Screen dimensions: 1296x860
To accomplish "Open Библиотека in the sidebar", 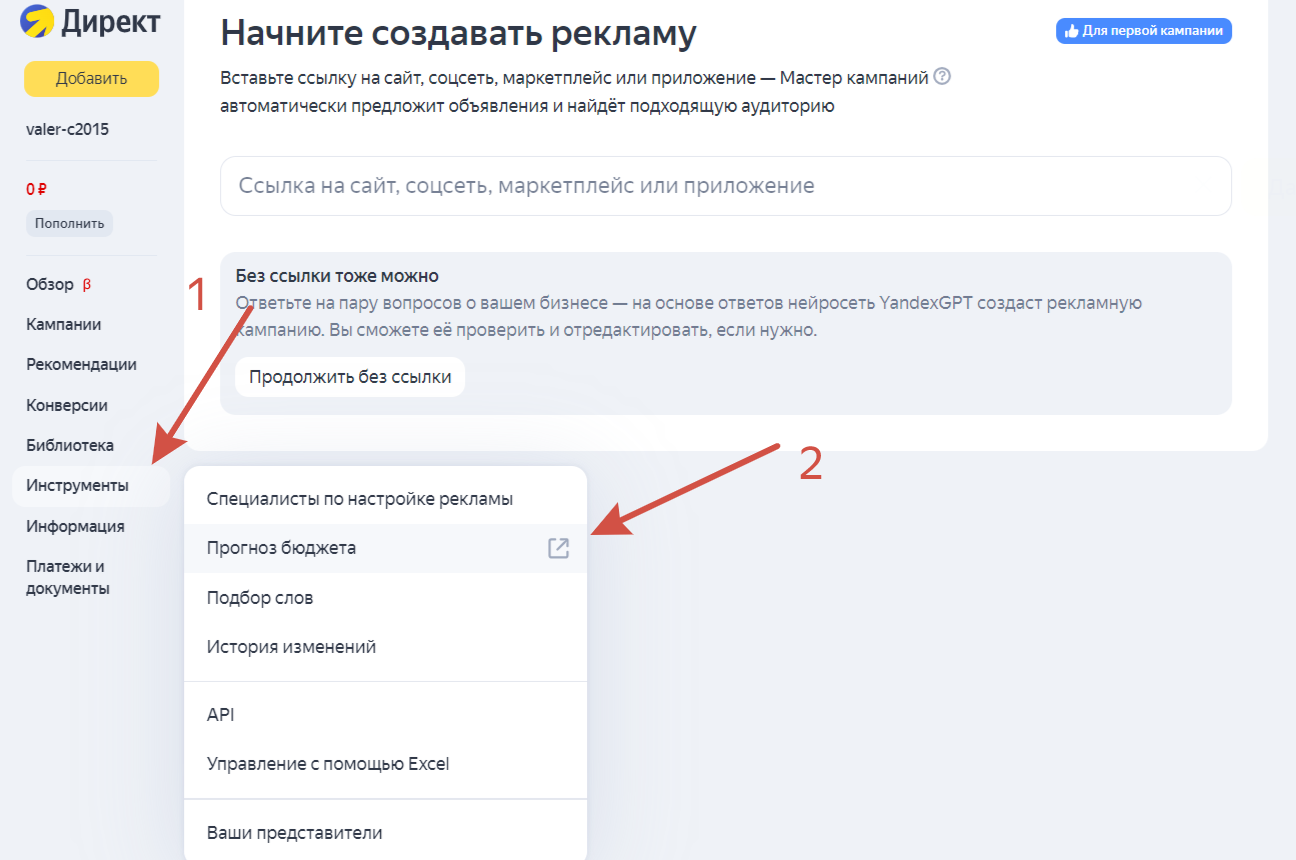I will 70,445.
